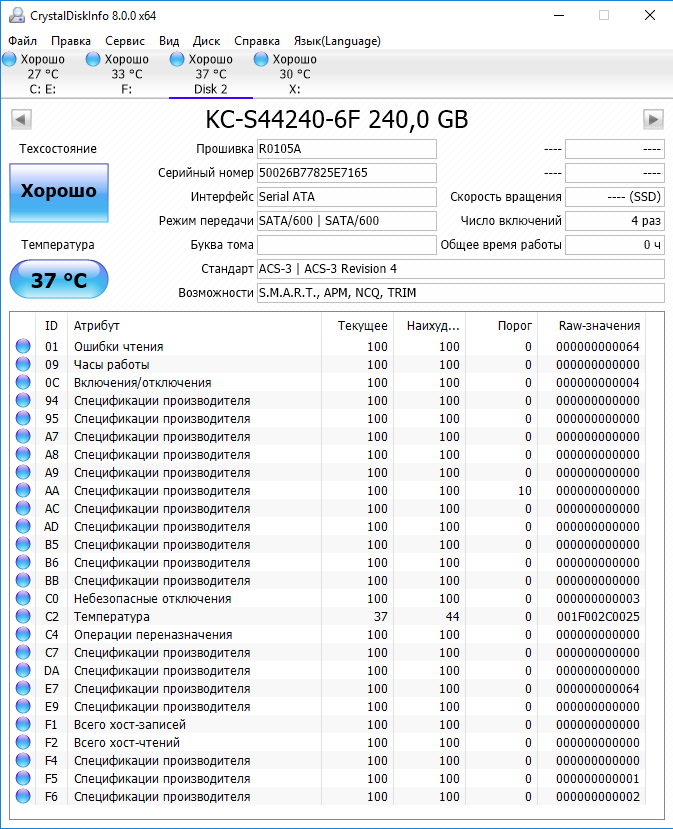Click status icon of row 01 Ошибки чтения

[23, 346]
